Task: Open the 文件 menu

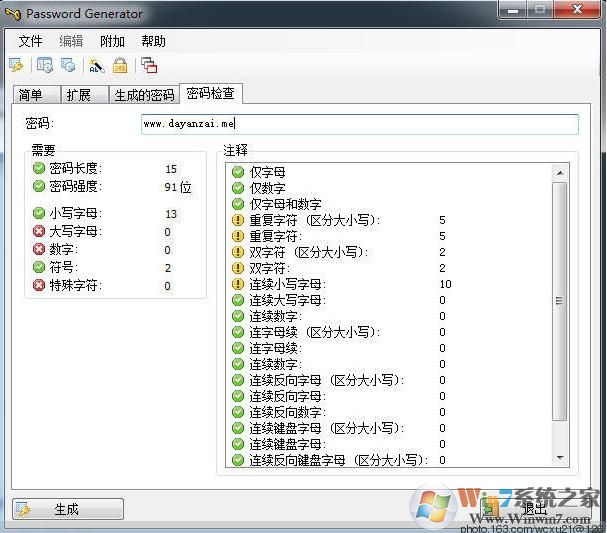Action: [30, 41]
